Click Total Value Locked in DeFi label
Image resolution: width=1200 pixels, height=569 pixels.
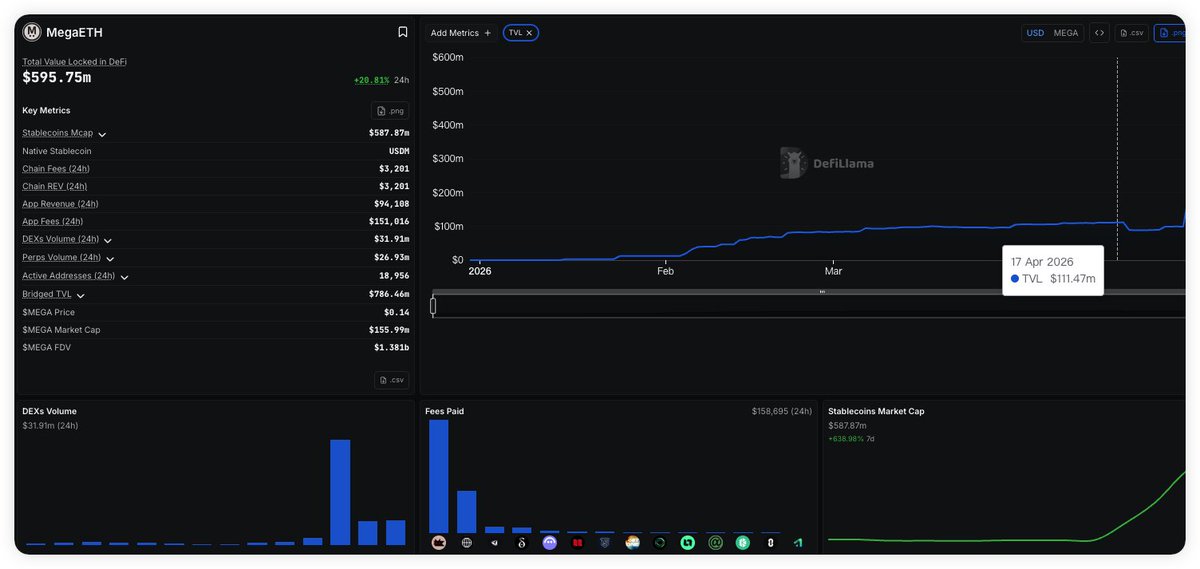click(74, 62)
